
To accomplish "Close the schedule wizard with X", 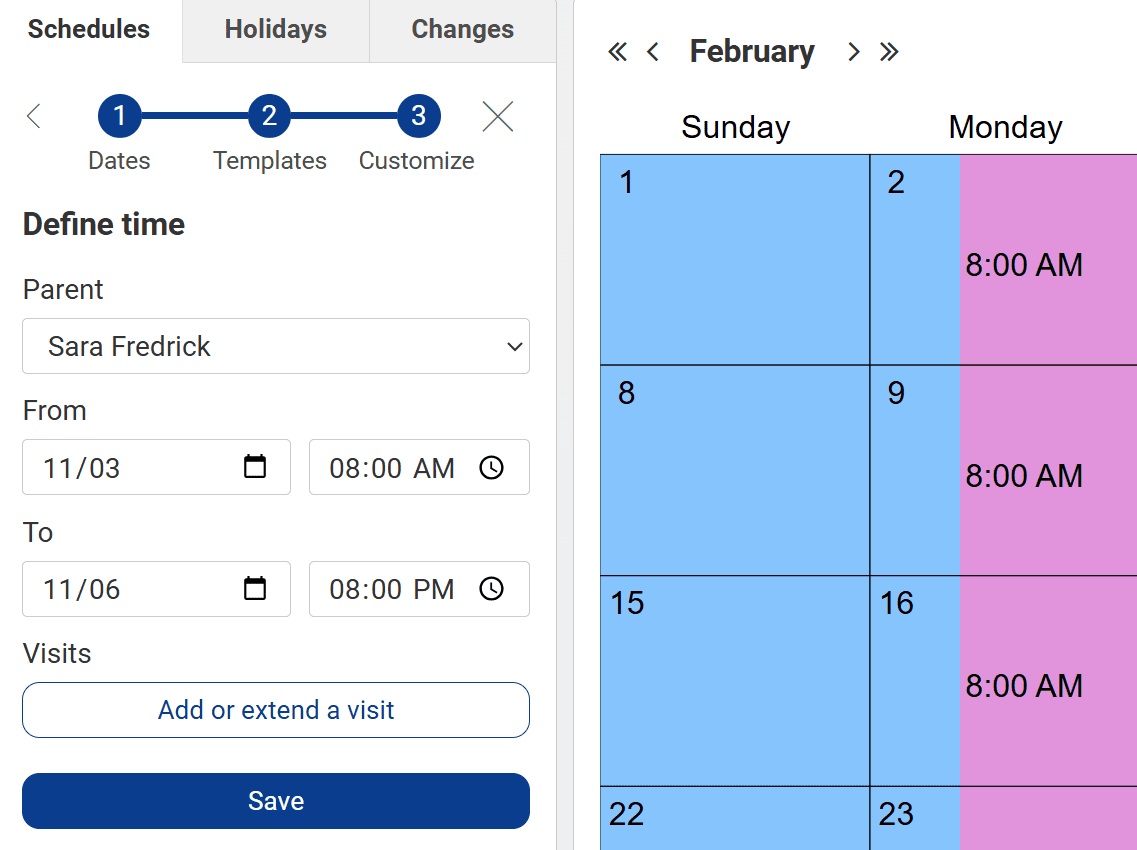I will coord(497,117).
